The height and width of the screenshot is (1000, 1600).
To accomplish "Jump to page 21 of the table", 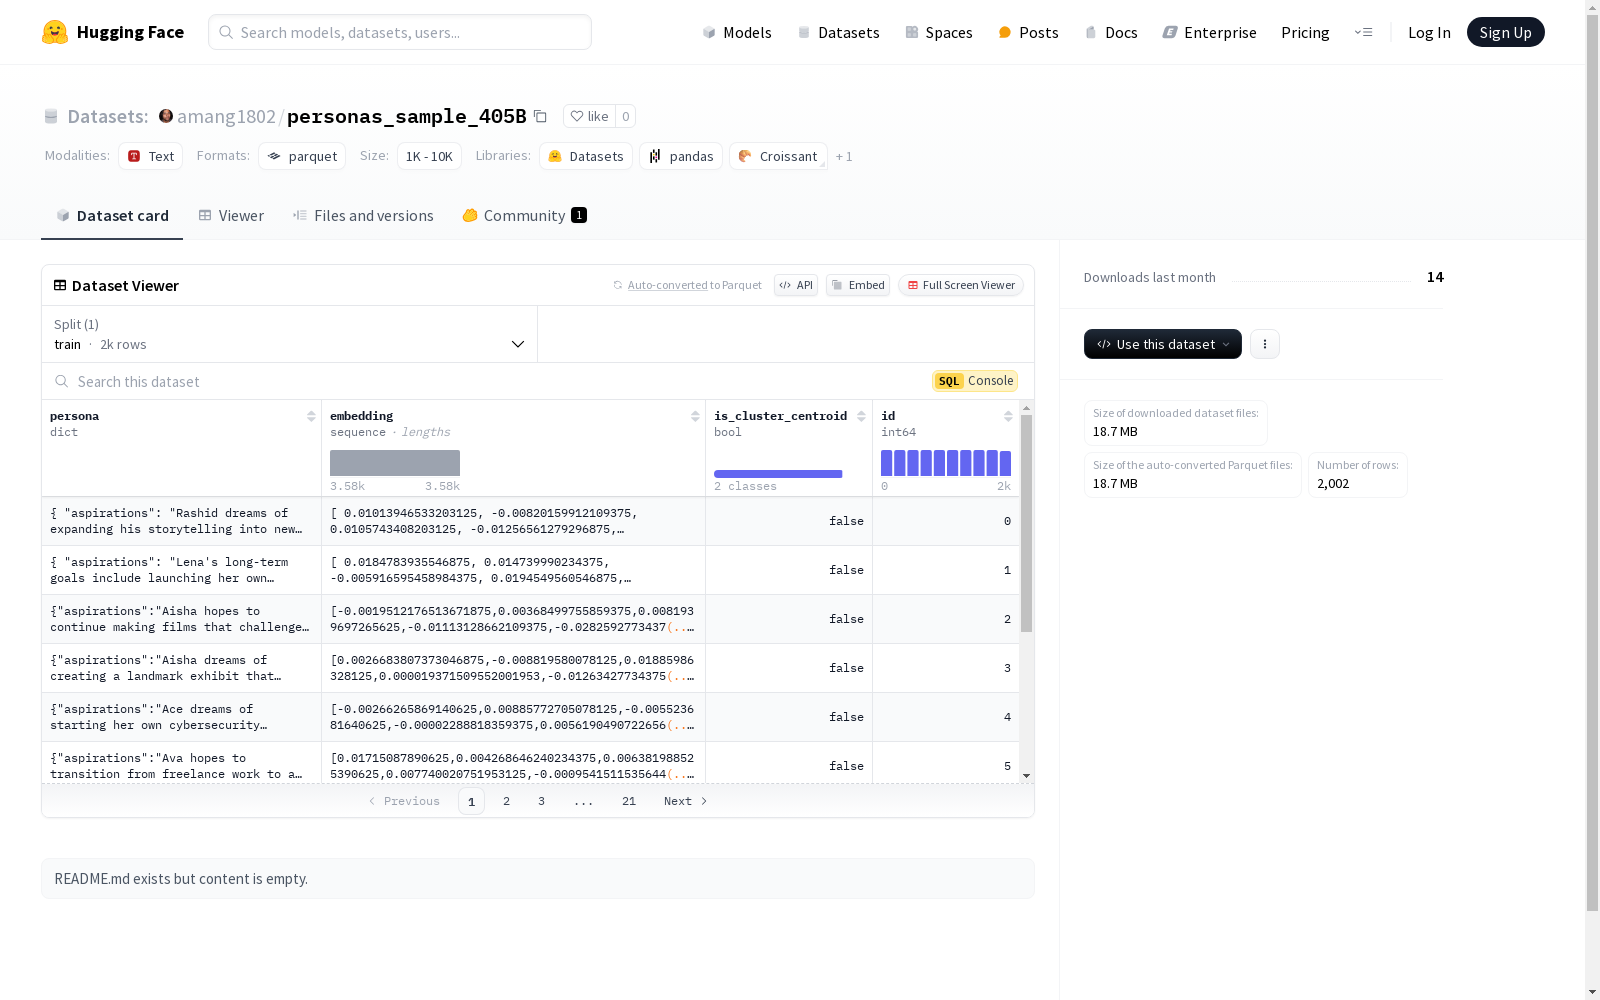I will point(629,801).
